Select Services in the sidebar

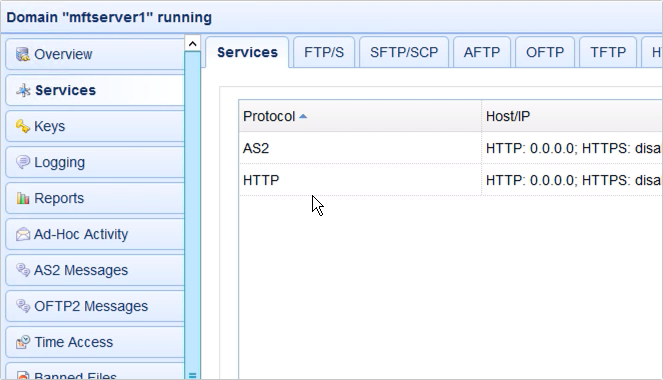pos(95,90)
